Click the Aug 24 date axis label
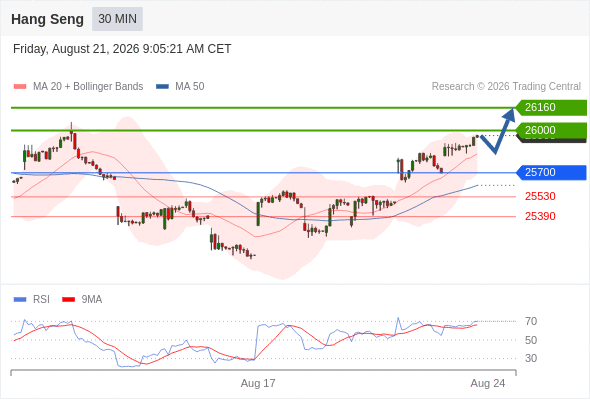Image resolution: width=590 pixels, height=400 pixels. pyautogui.click(x=488, y=383)
